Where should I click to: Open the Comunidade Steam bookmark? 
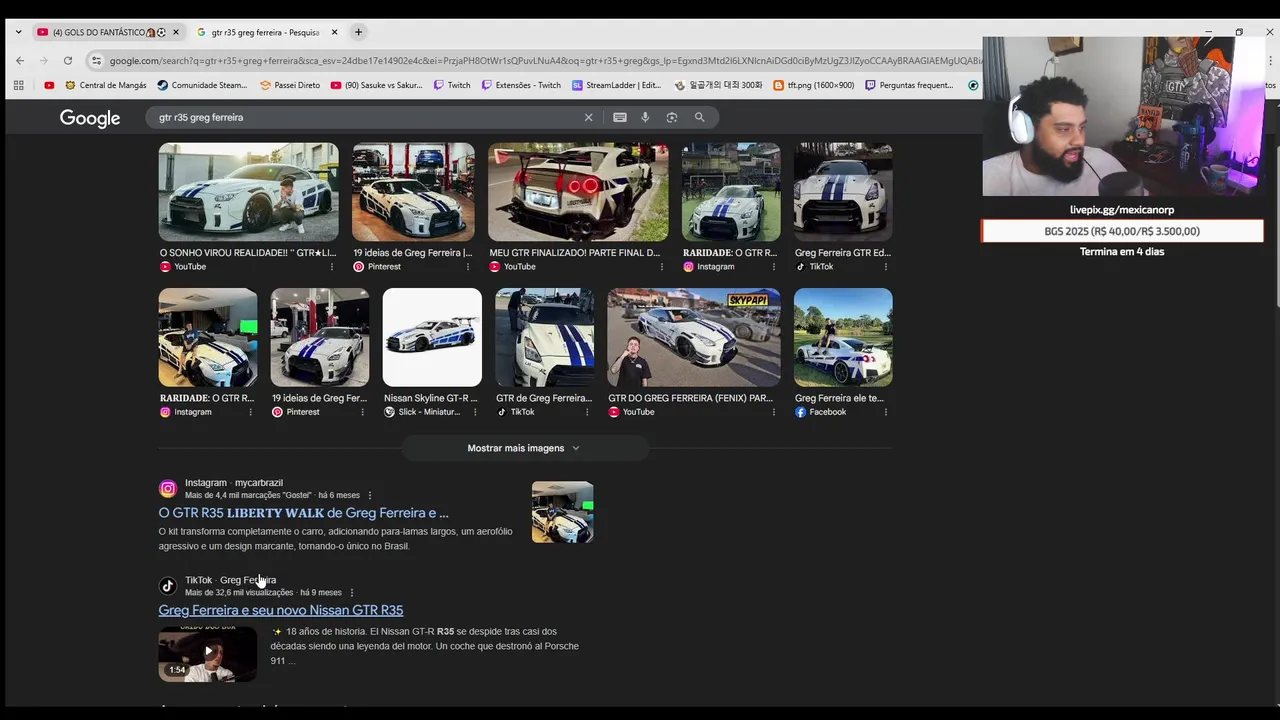202,85
